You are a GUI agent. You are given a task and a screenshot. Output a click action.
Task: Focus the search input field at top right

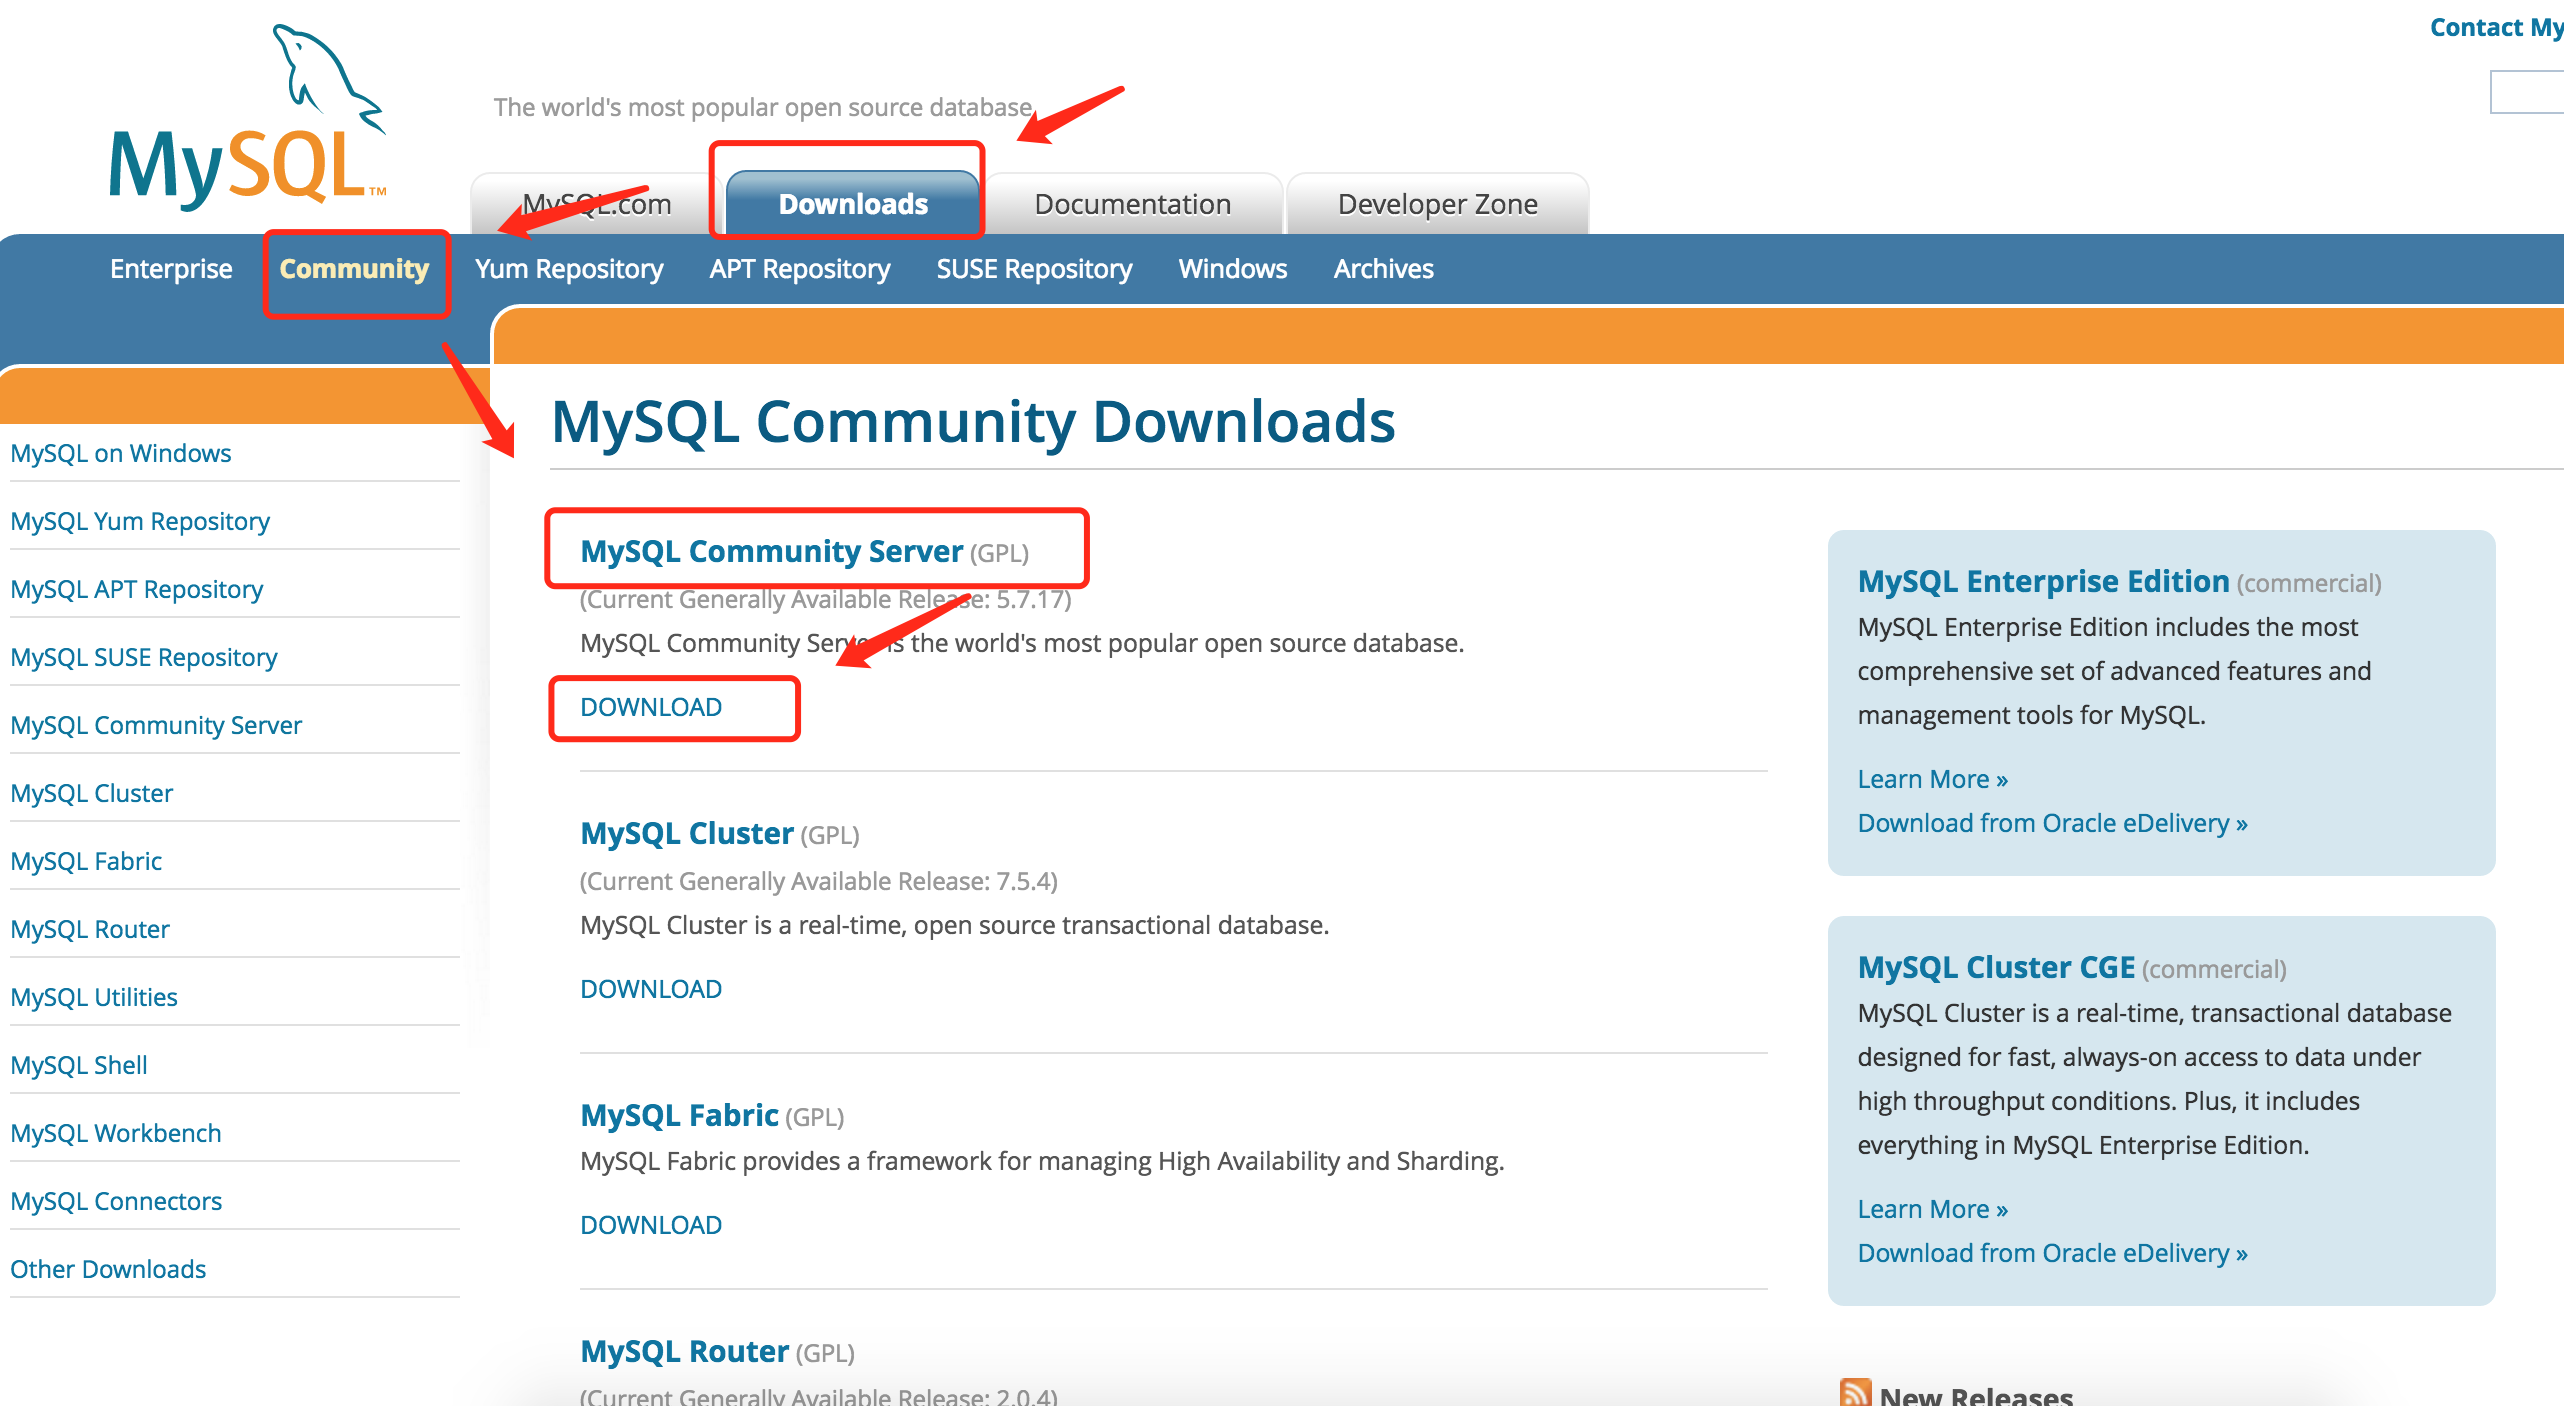click(2527, 92)
